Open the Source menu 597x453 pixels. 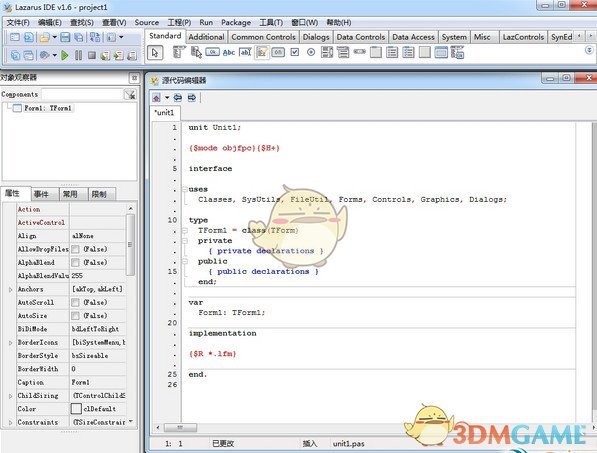[147, 22]
